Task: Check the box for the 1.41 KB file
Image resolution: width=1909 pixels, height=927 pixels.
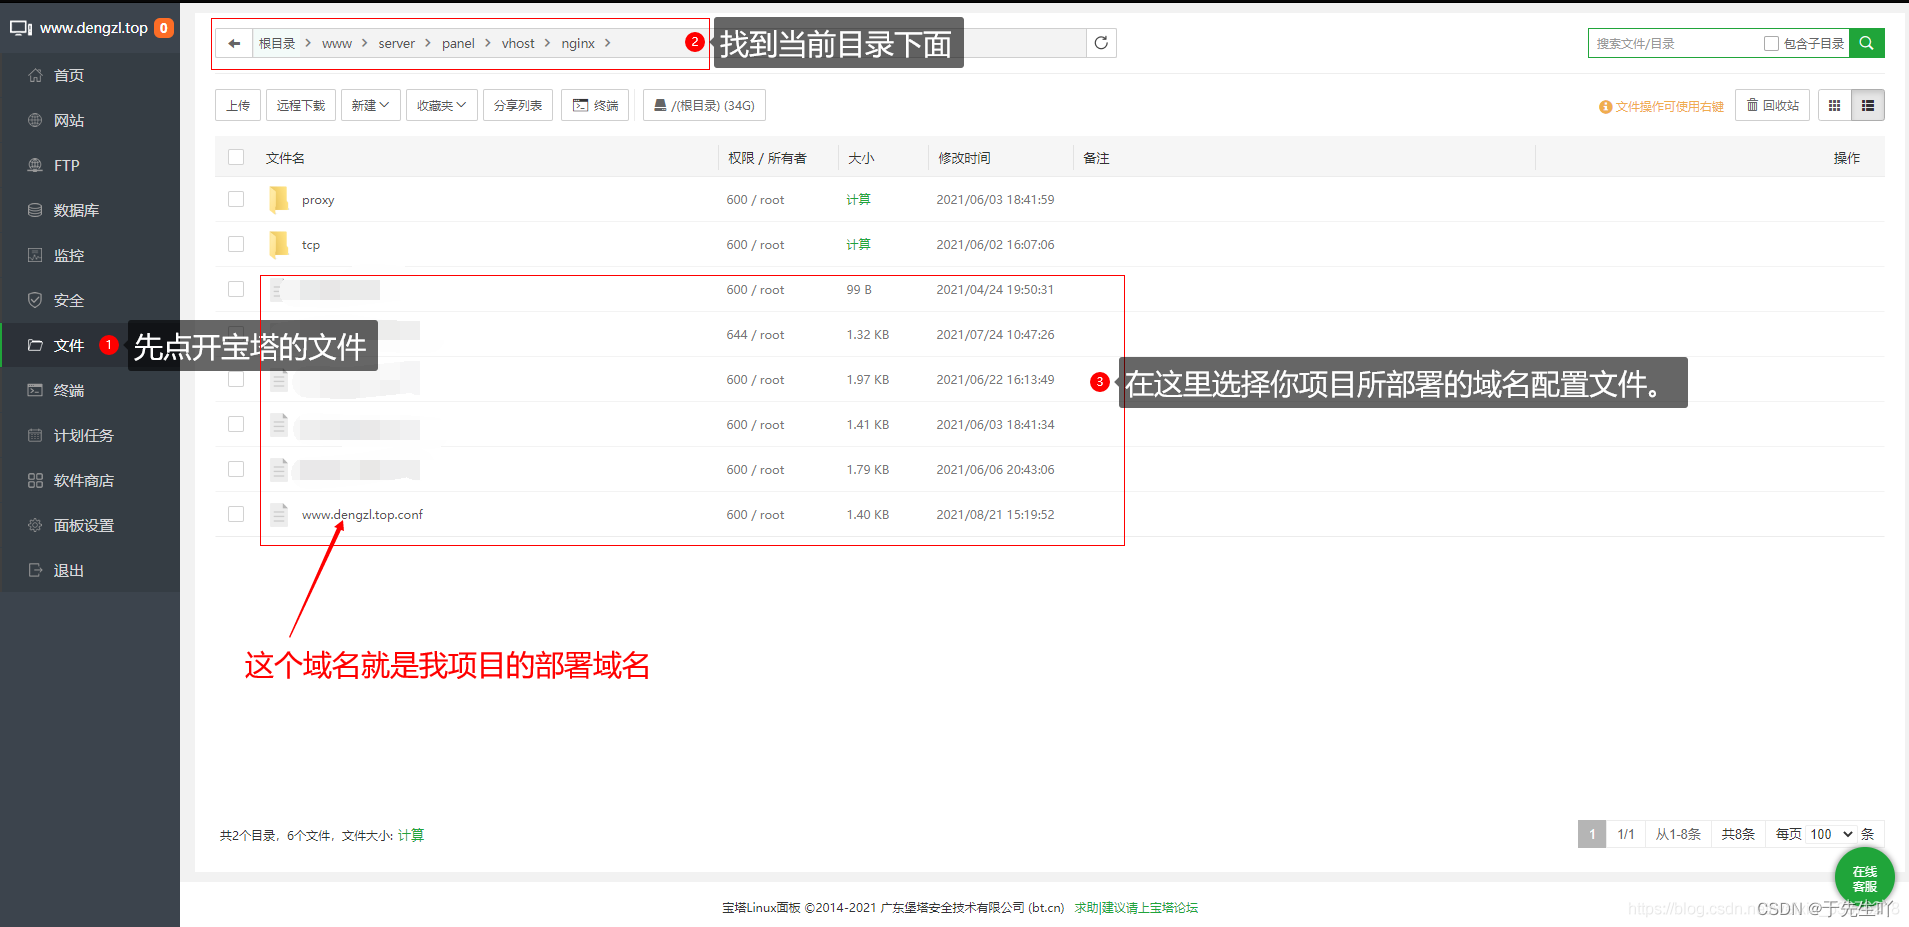Action: click(x=236, y=424)
